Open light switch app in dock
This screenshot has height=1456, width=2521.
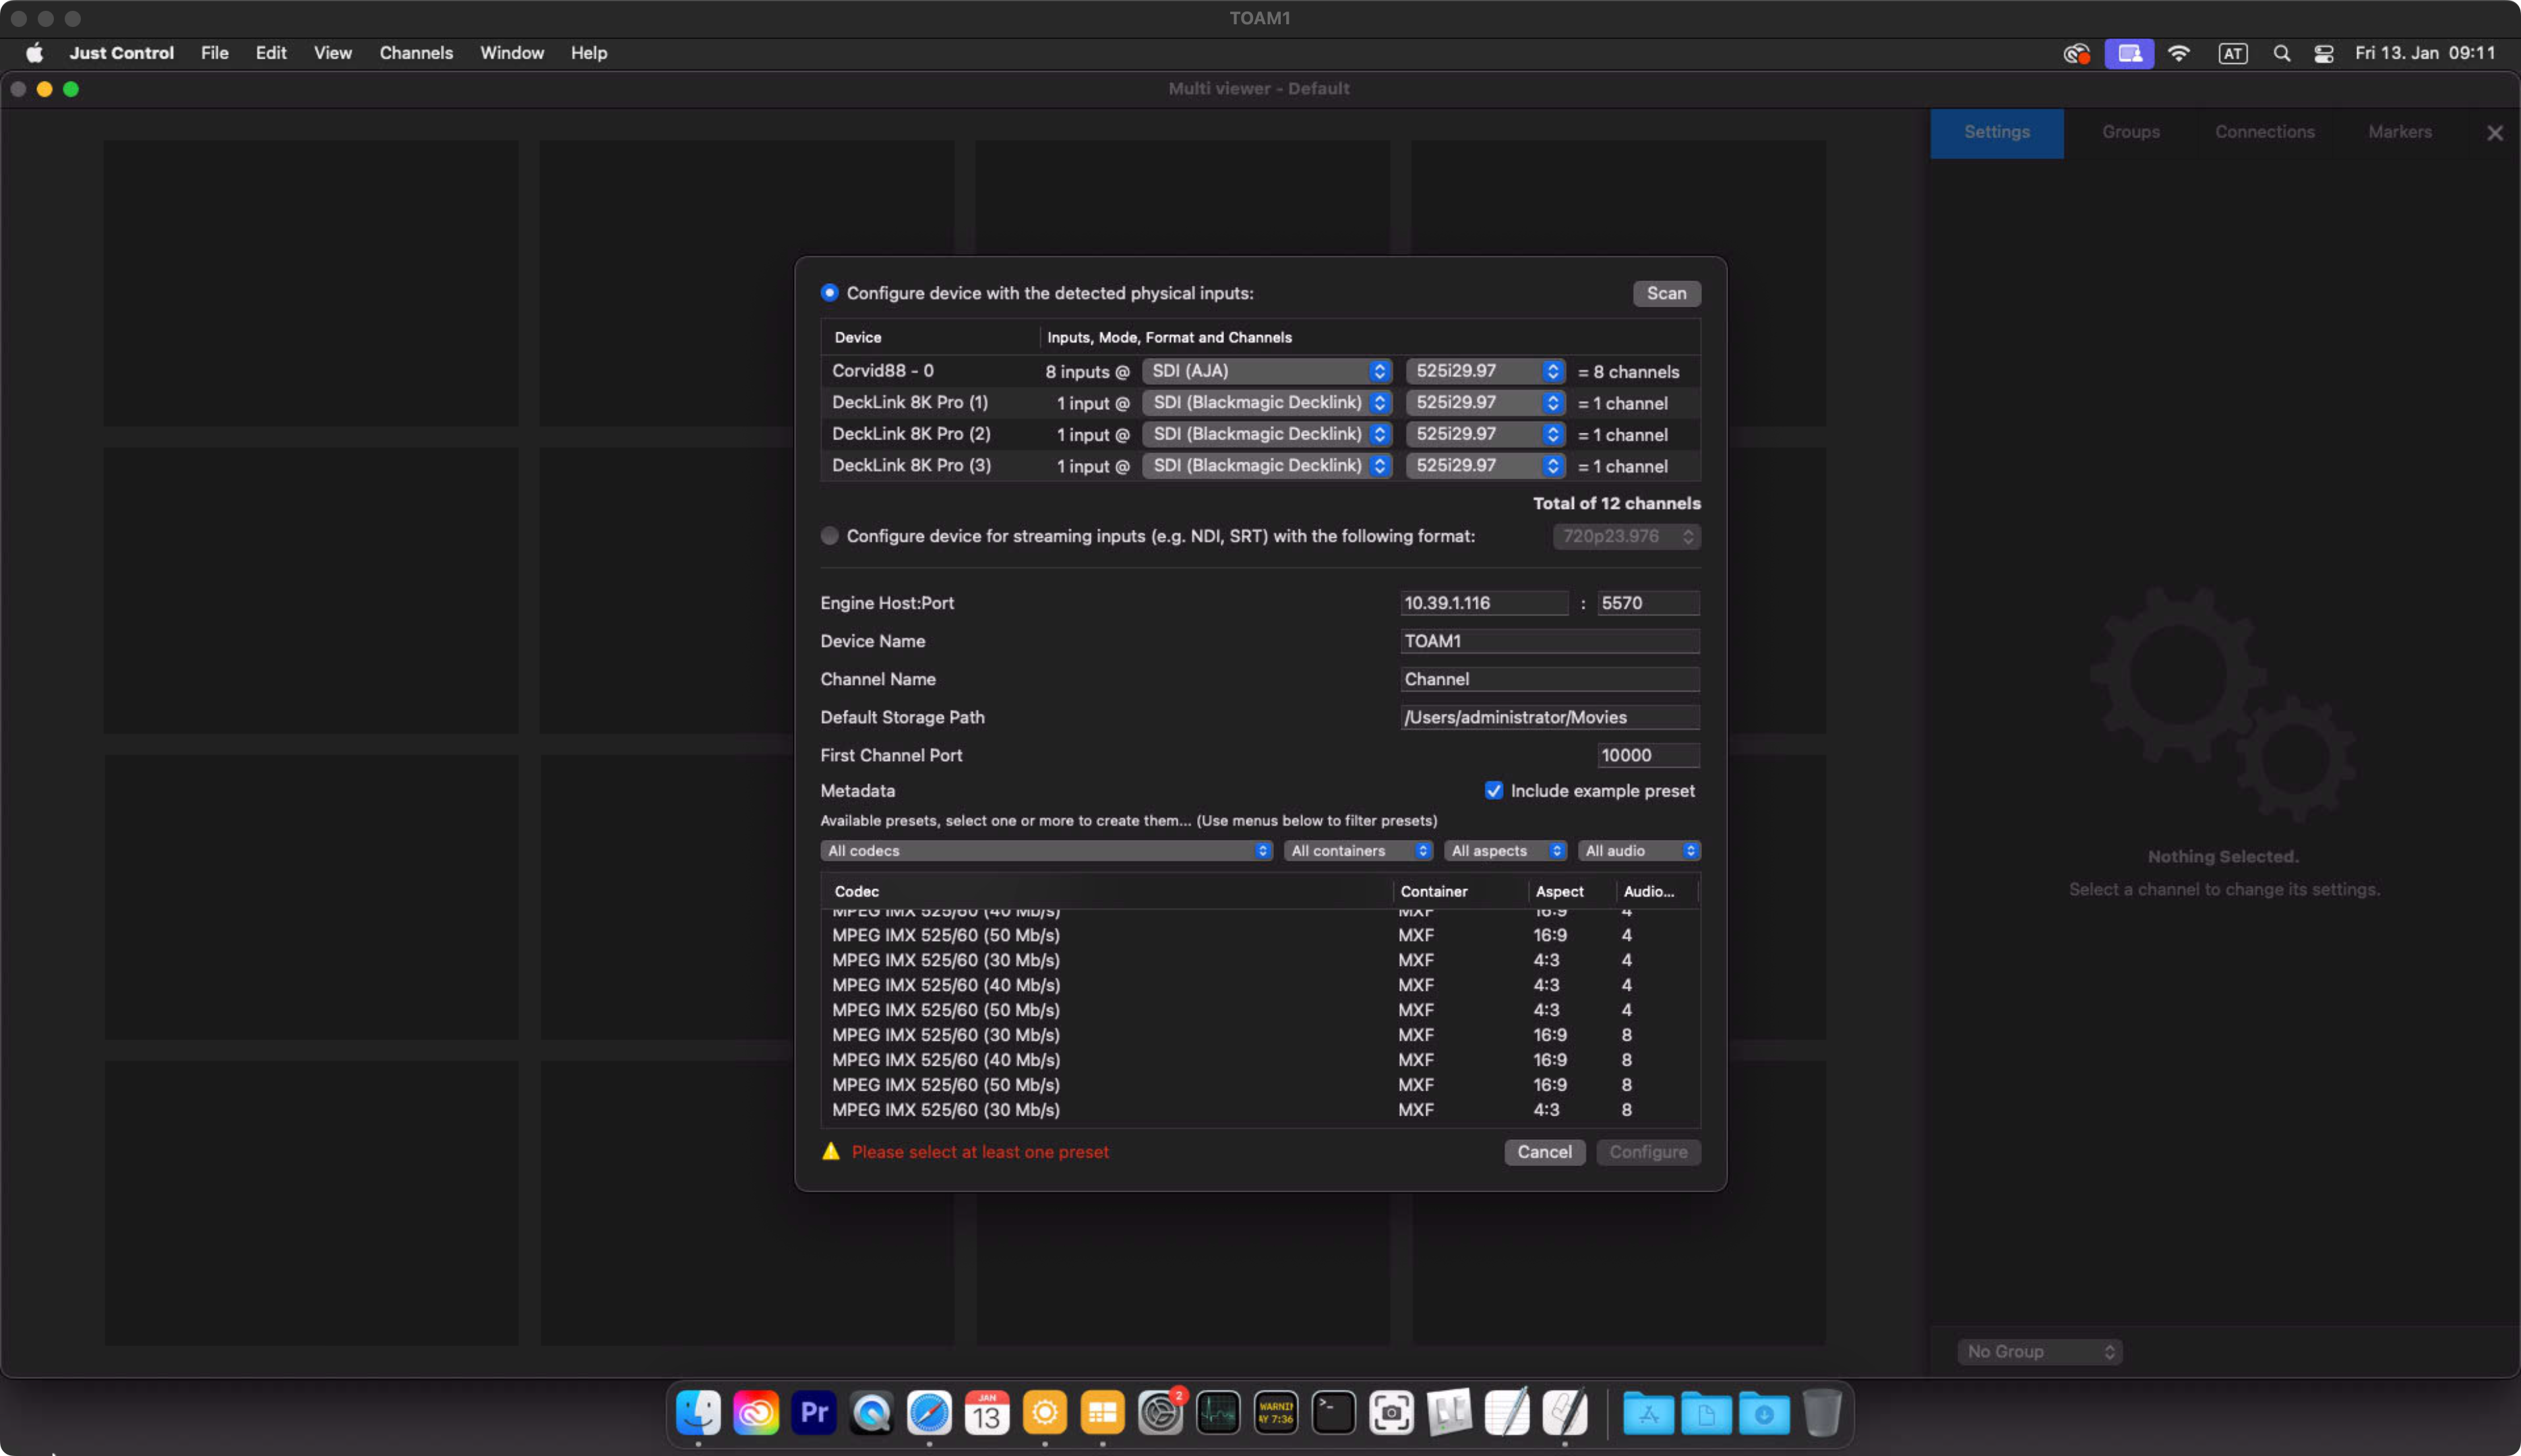pos(1449,1412)
